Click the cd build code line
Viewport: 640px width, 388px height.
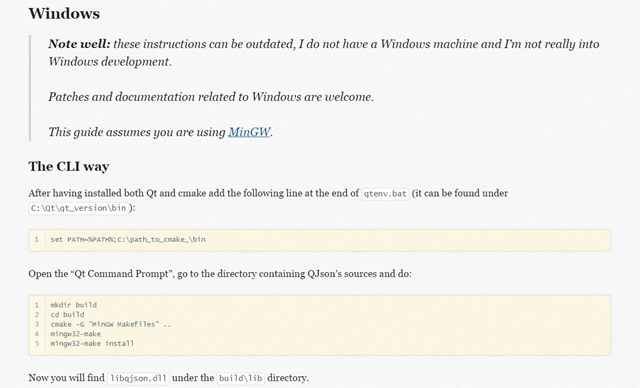pyautogui.click(x=67, y=315)
